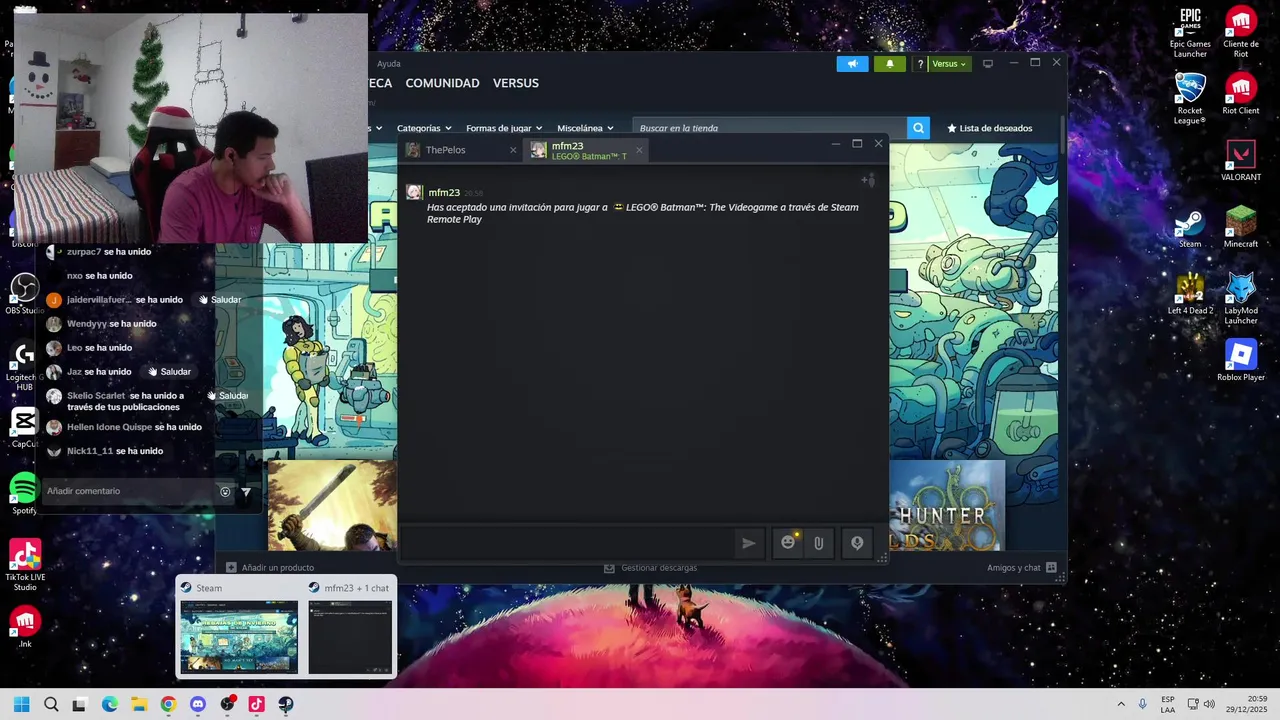
Task: Open Lista de deseados wishlist
Action: pyautogui.click(x=989, y=128)
